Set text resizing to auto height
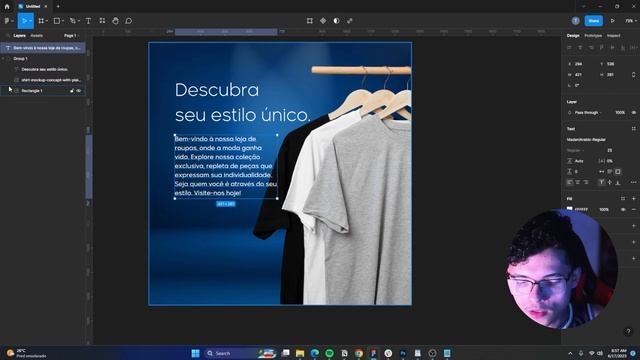640x360 pixels. click(x=610, y=171)
